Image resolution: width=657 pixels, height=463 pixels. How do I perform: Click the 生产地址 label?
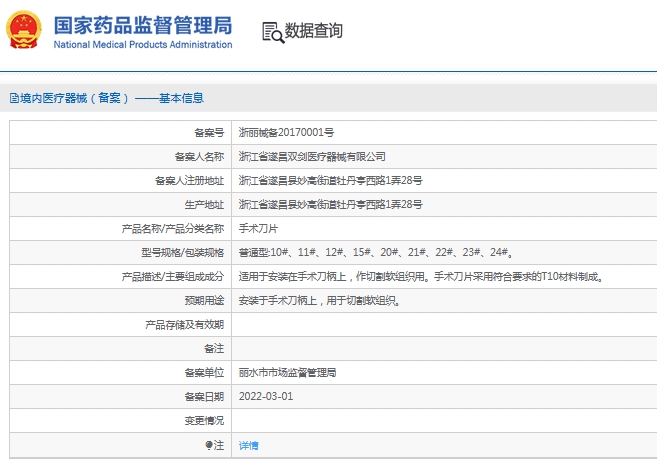click(204, 204)
